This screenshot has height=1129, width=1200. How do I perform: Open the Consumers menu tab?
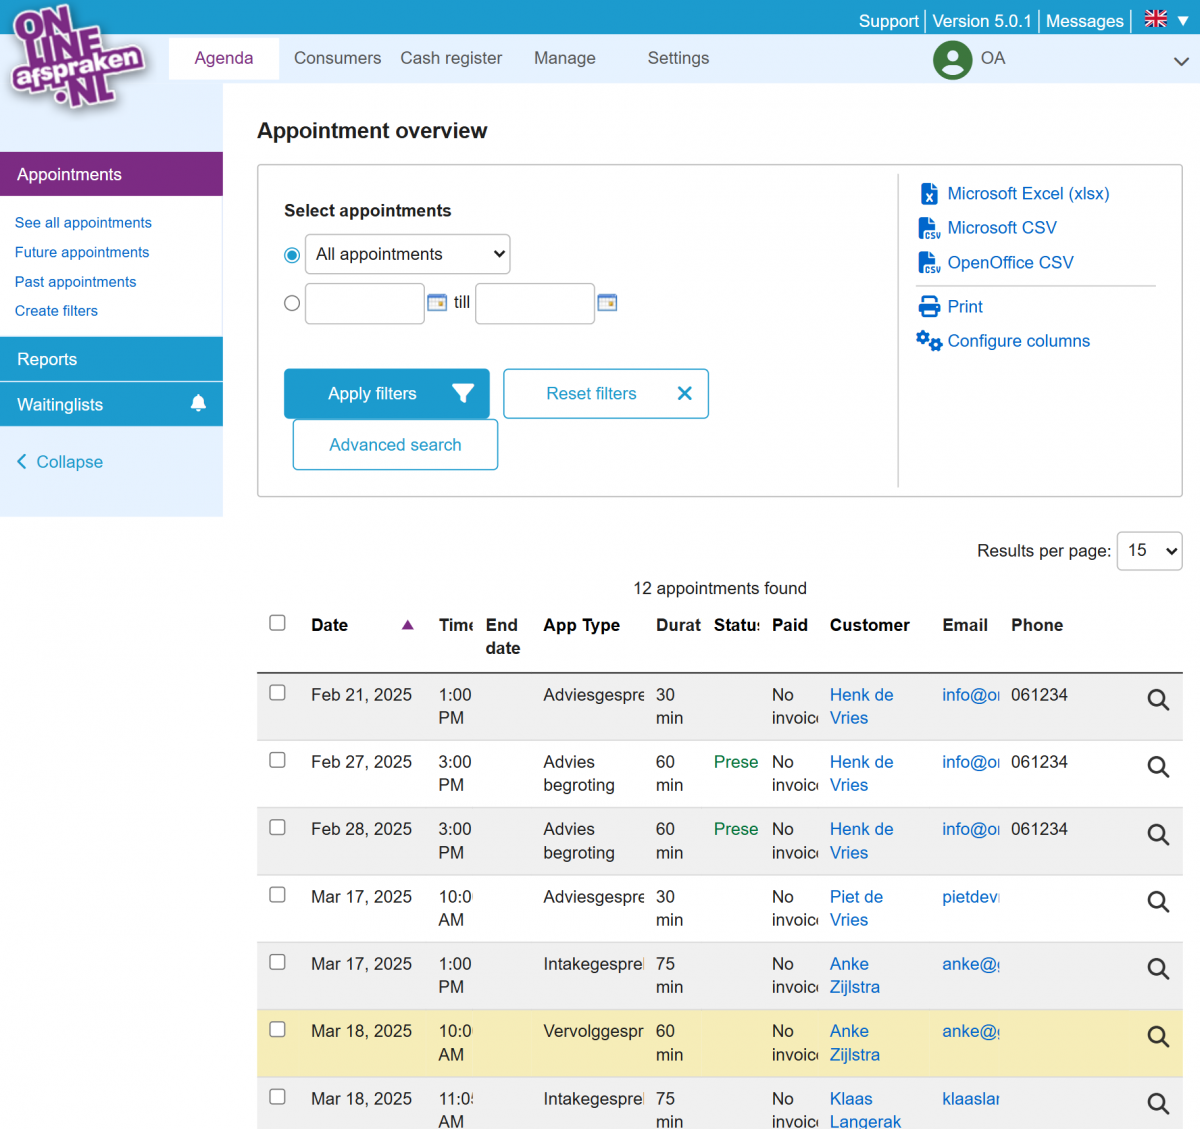(337, 58)
